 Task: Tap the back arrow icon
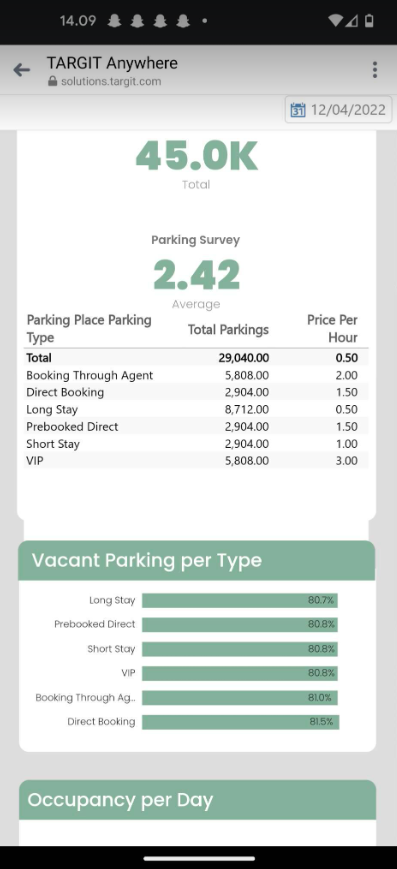click(22, 70)
